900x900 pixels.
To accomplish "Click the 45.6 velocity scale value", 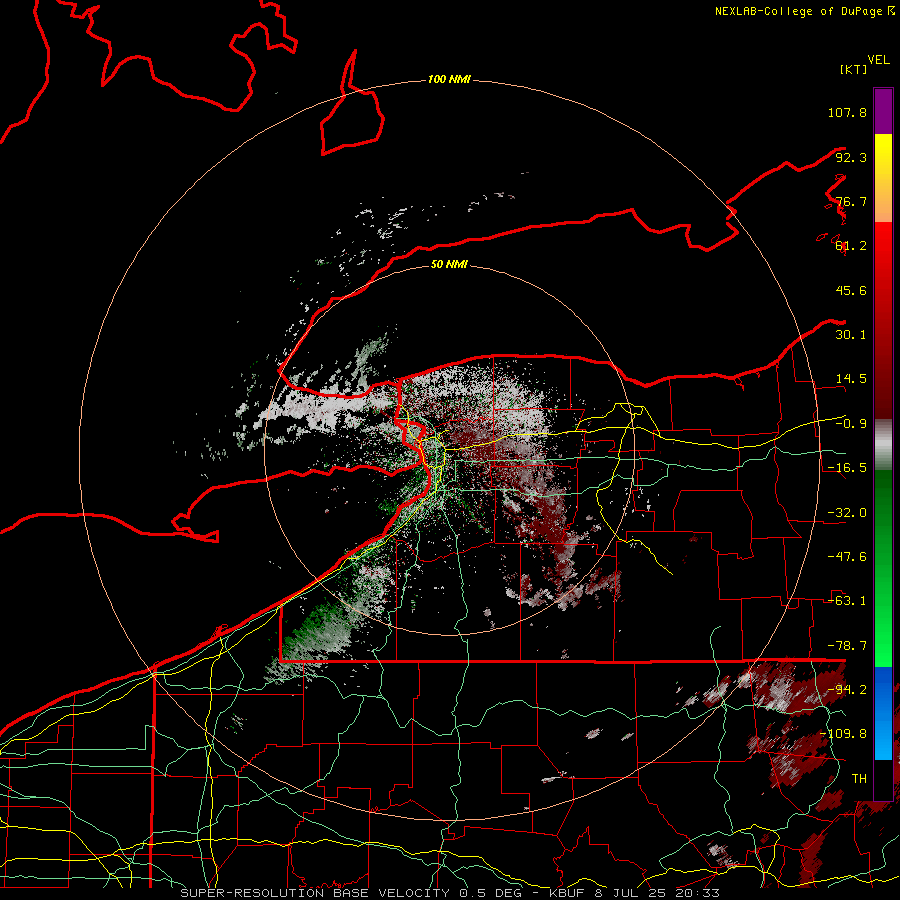I will [851, 290].
